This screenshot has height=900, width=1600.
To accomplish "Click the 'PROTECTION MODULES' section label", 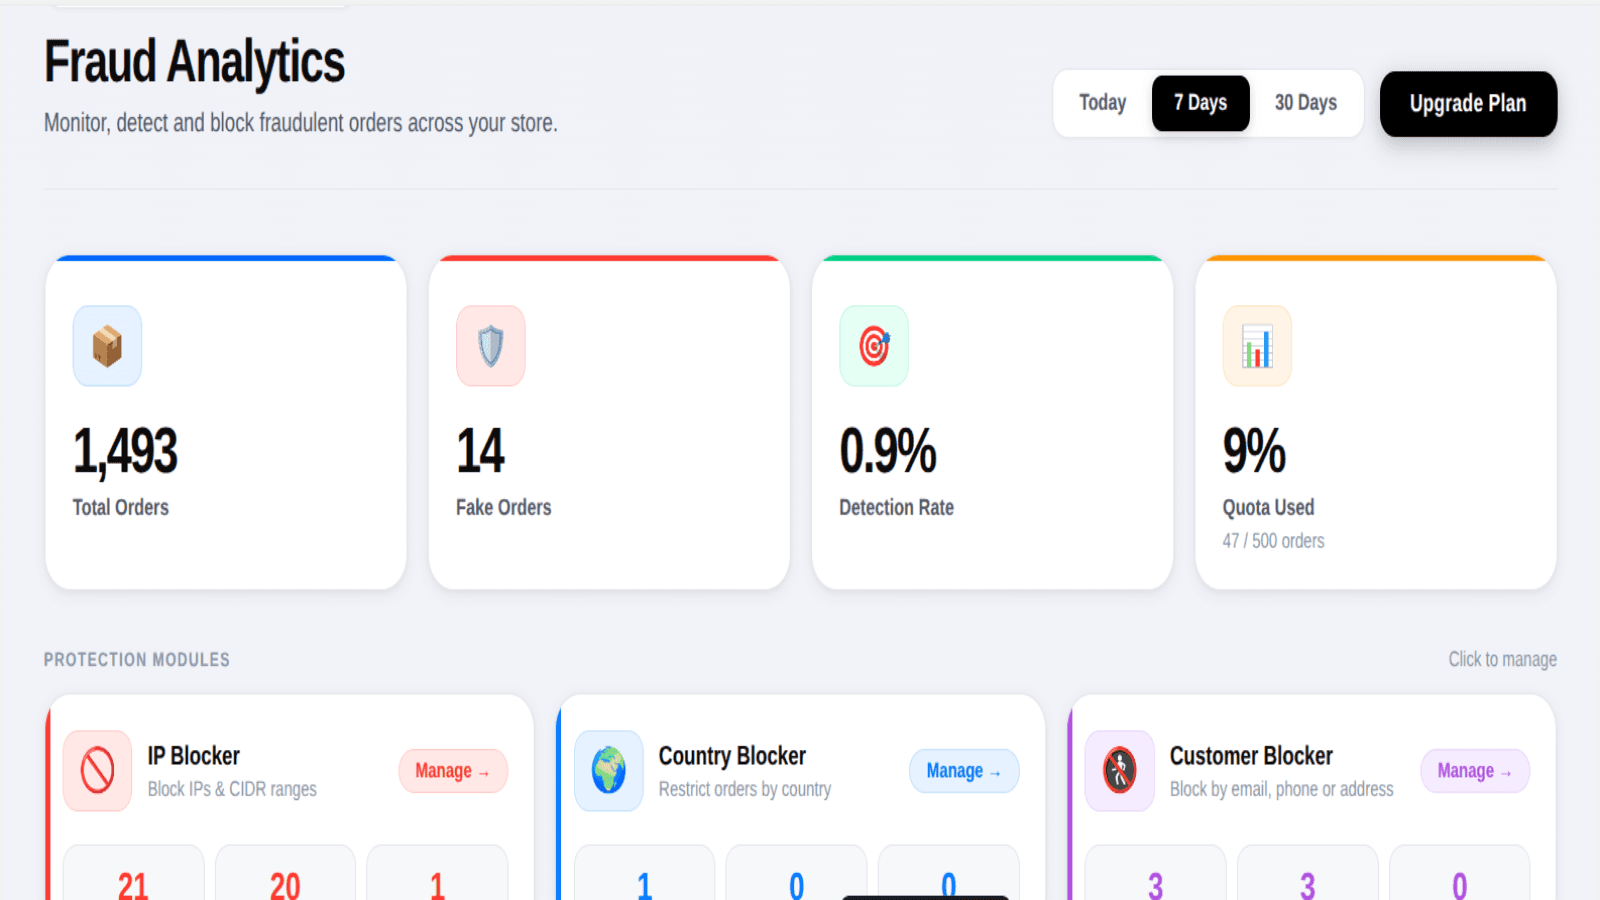I will [137, 660].
